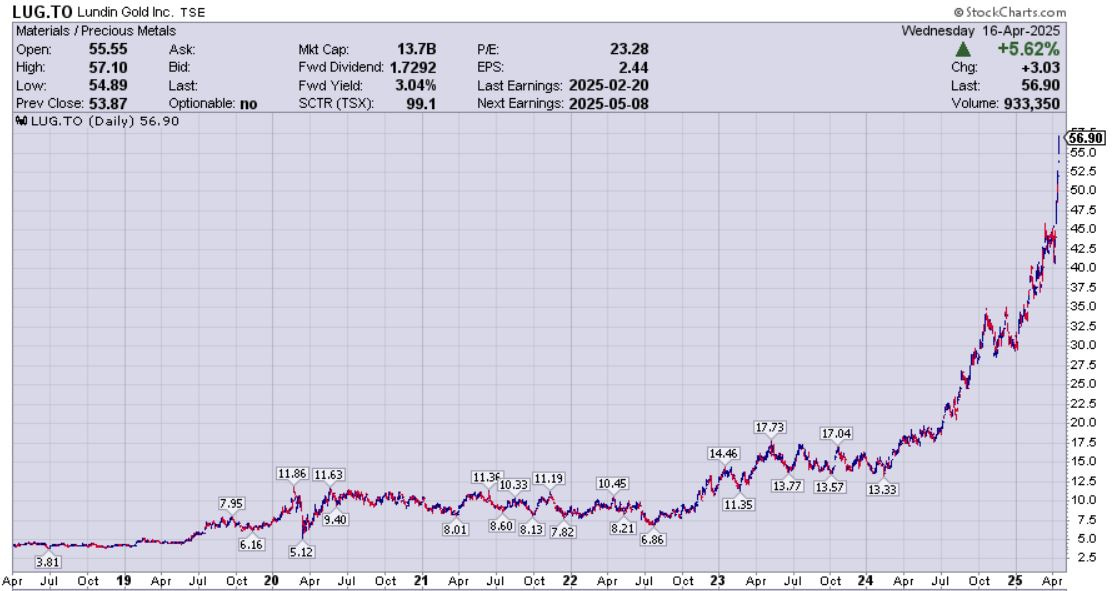Click the Fwd Dividend value '1.7292'
Image resolution: width=1116 pixels, height=591 pixels.
413,68
